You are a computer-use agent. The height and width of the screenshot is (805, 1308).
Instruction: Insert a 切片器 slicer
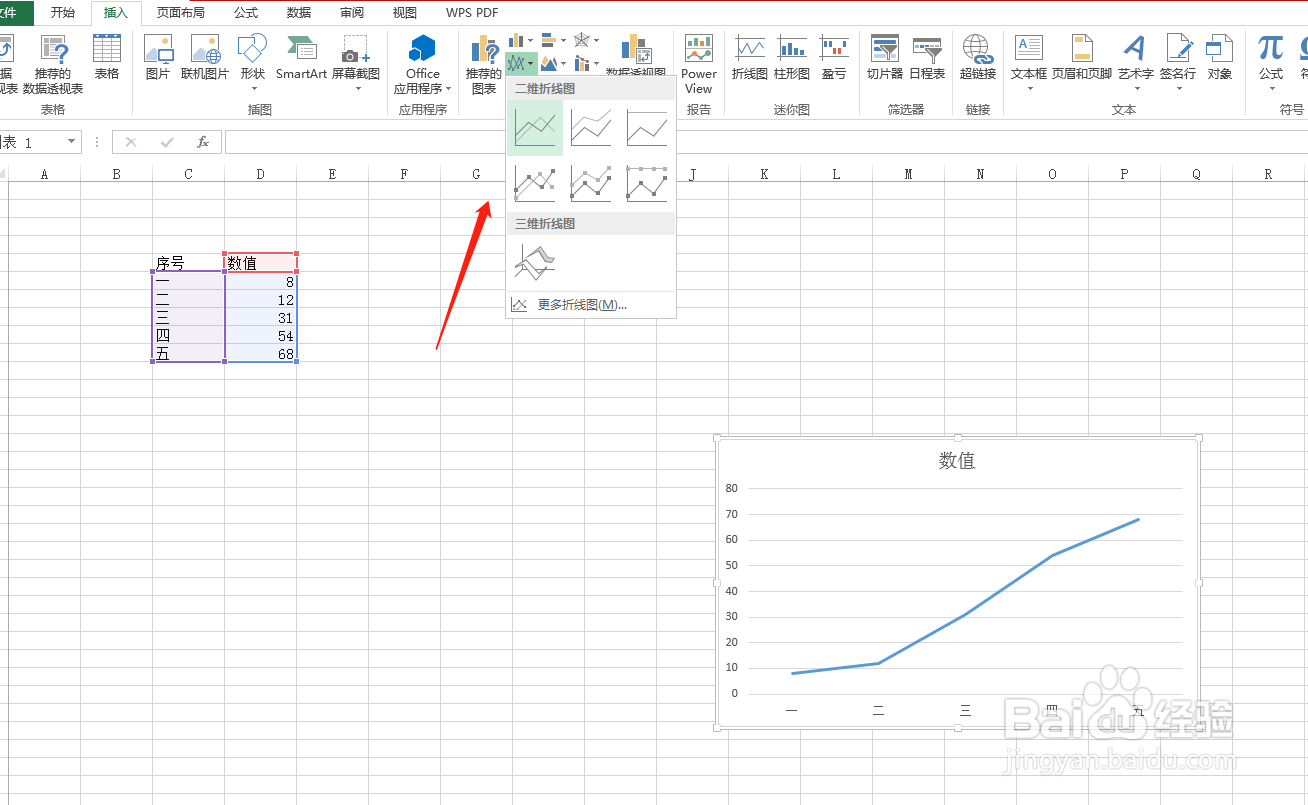point(885,57)
